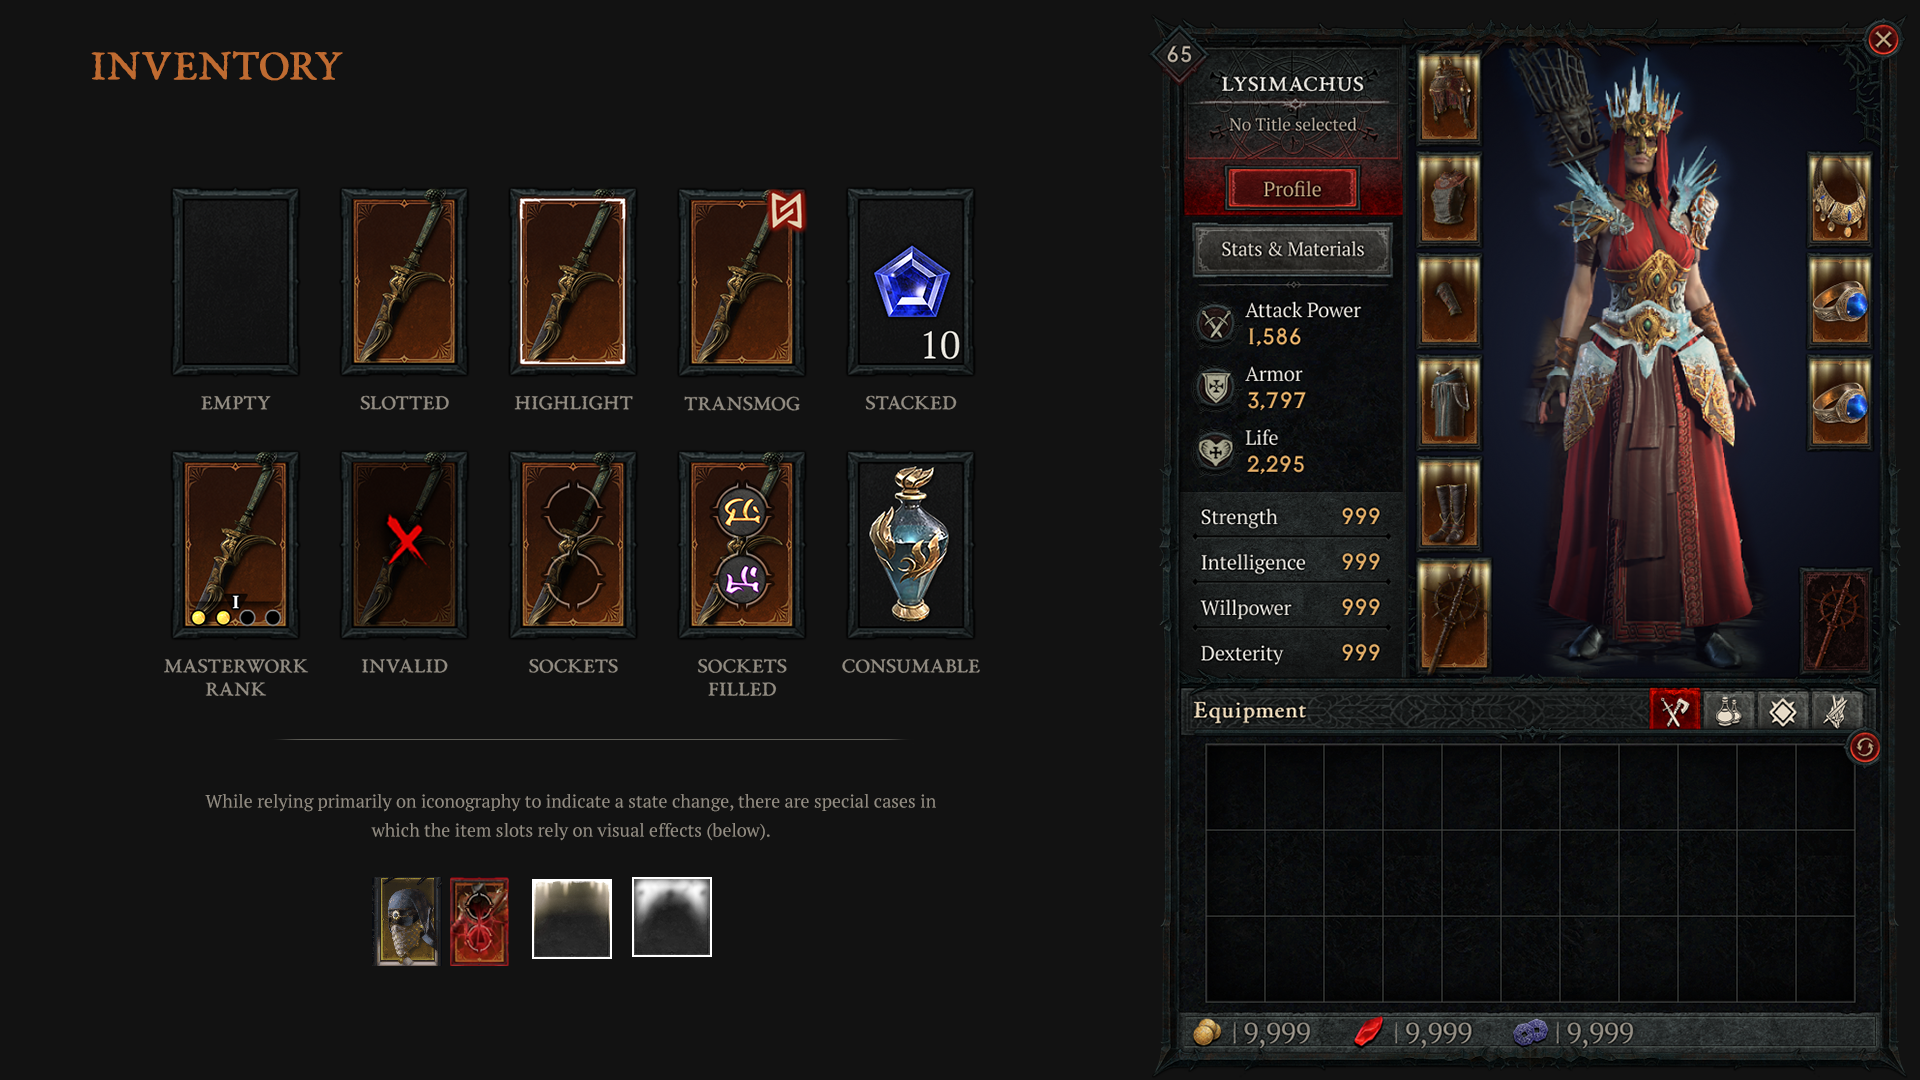The height and width of the screenshot is (1080, 1920).
Task: Select the main-hand weapon slot
Action: tap(1454, 615)
